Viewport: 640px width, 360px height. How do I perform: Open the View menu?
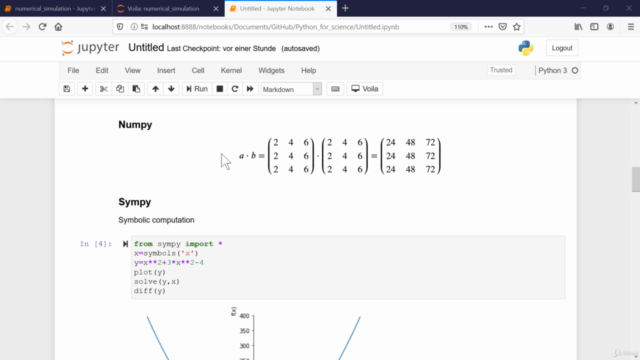click(133, 71)
